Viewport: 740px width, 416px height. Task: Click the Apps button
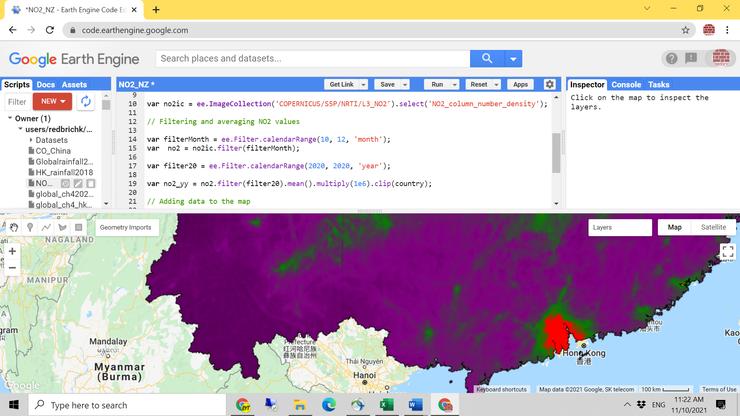[520, 85]
